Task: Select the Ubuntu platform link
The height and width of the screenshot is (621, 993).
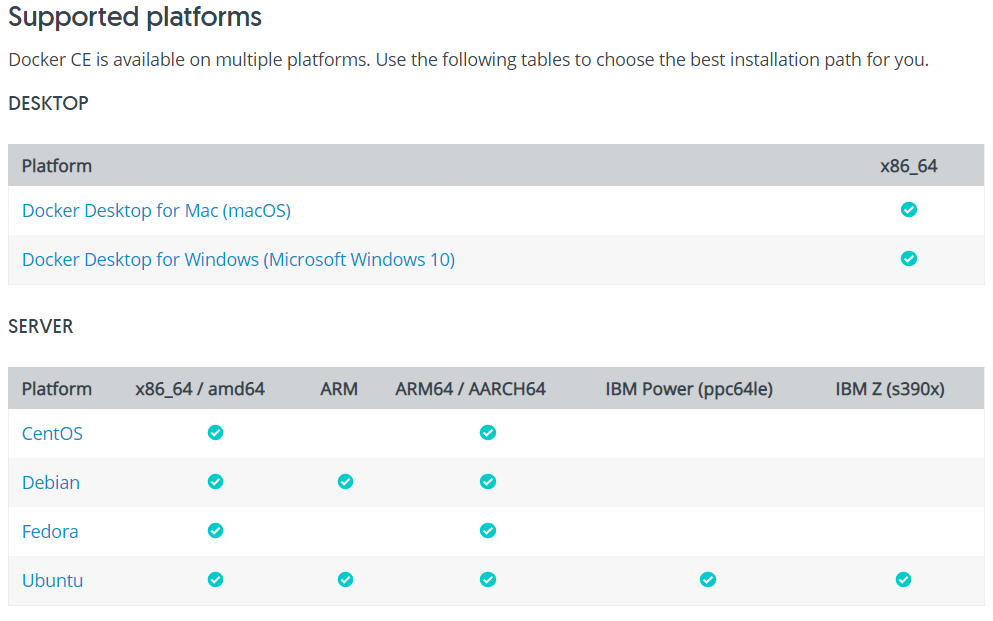Action: pyautogui.click(x=52, y=581)
